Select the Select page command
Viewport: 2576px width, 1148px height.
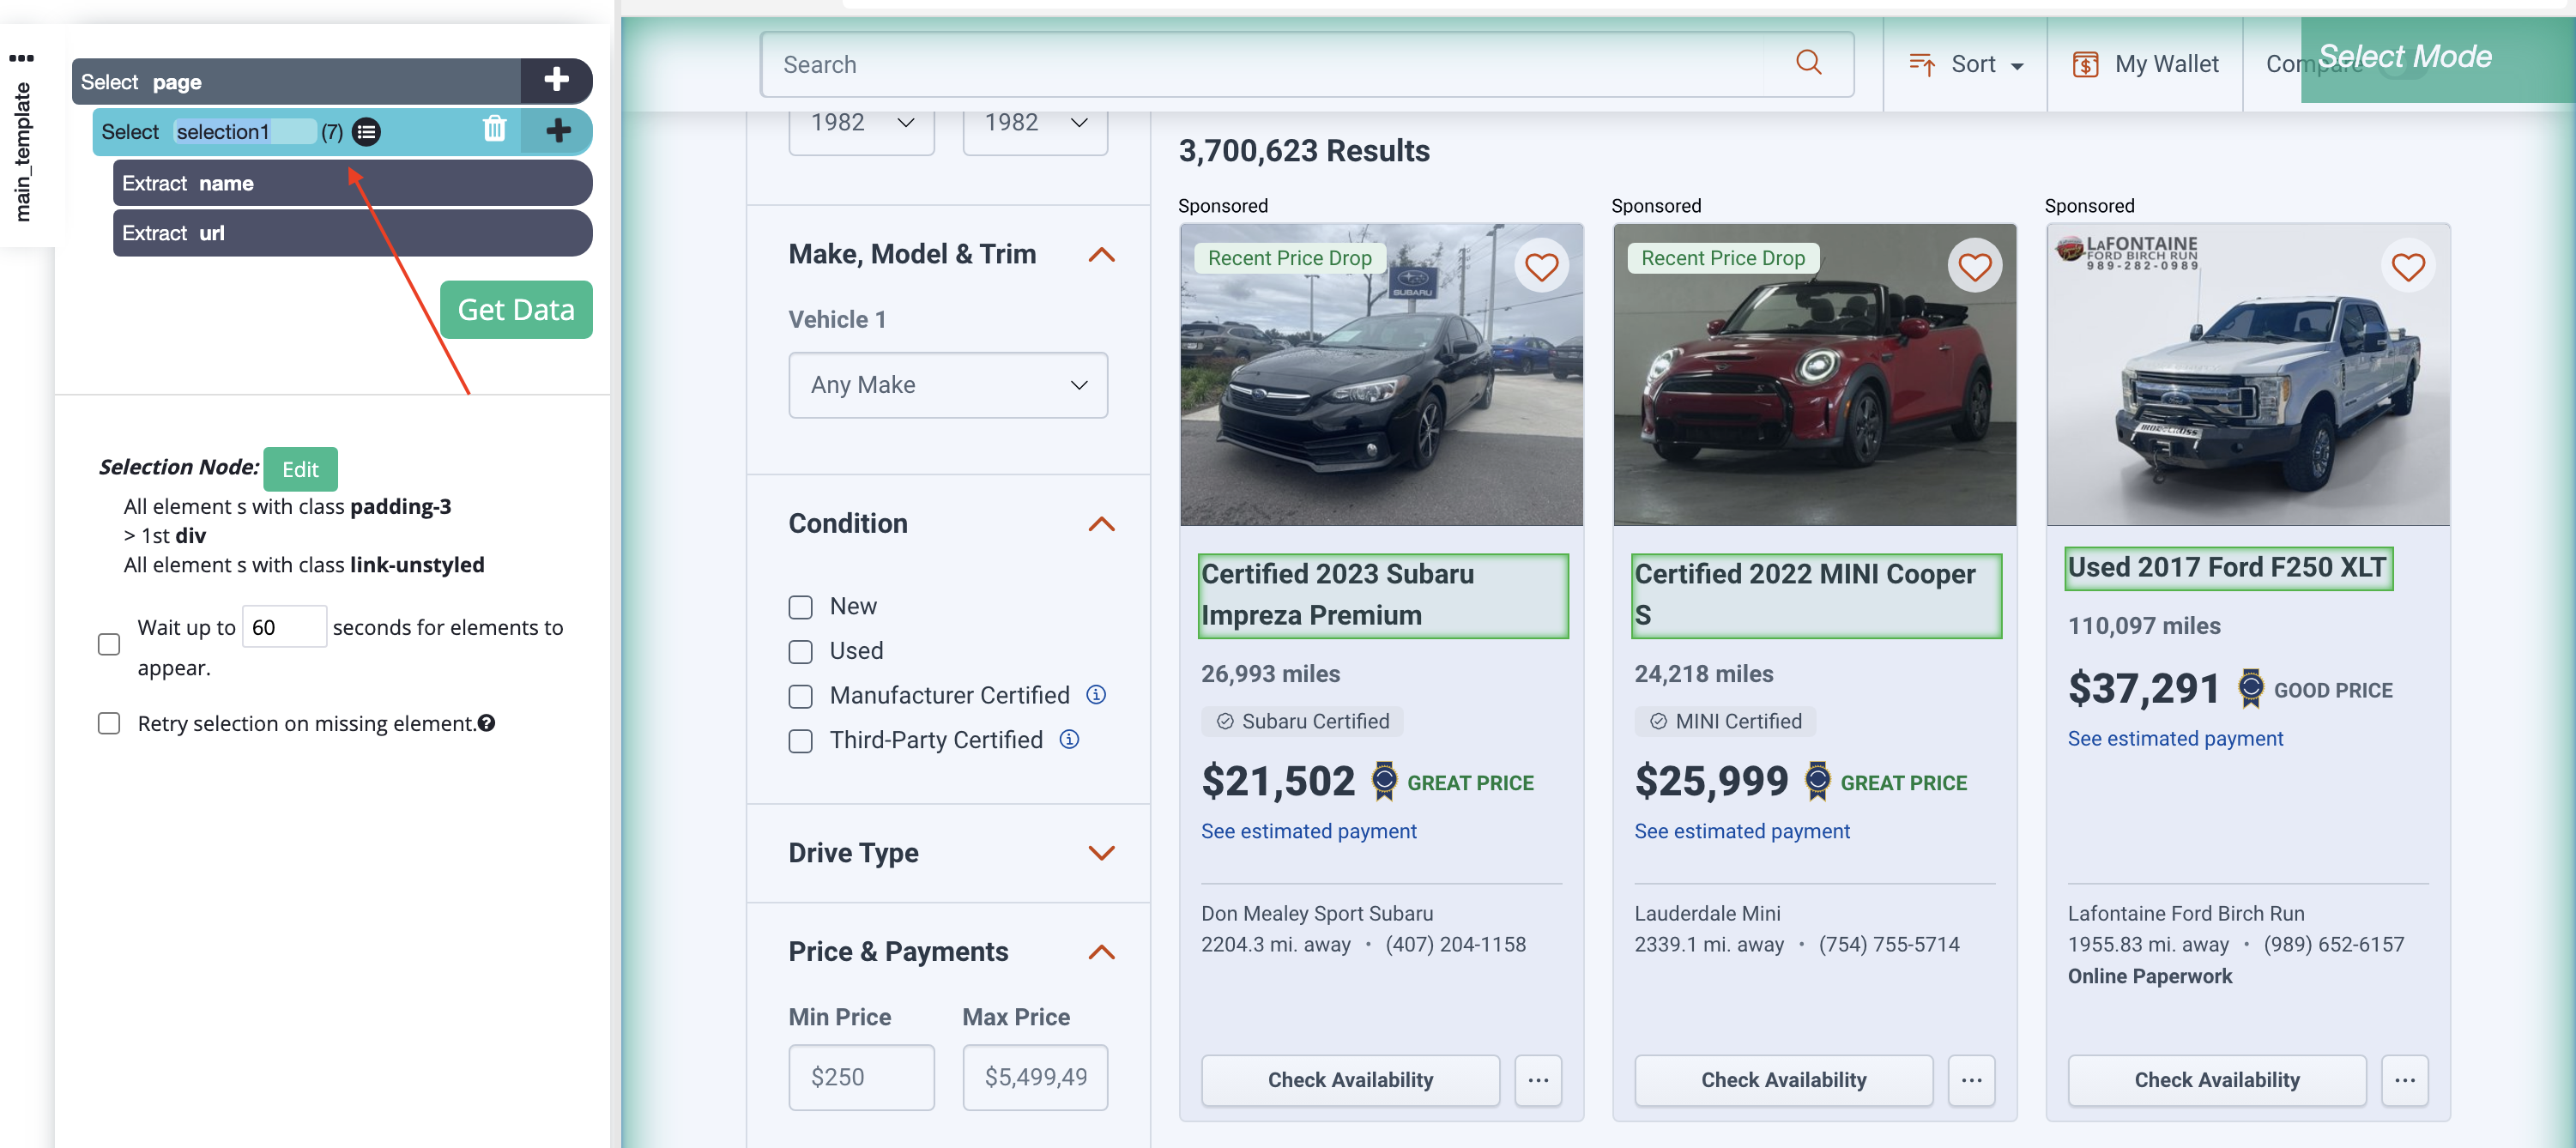[x=296, y=81]
